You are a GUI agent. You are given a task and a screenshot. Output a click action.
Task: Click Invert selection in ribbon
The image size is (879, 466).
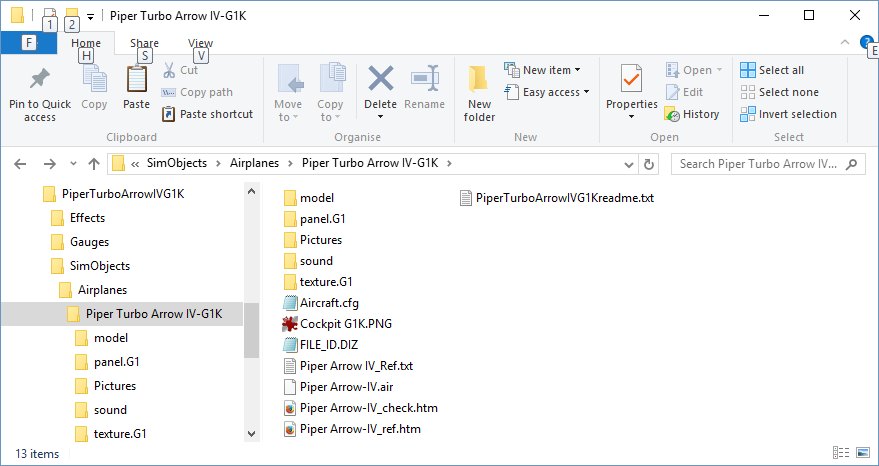pos(788,114)
